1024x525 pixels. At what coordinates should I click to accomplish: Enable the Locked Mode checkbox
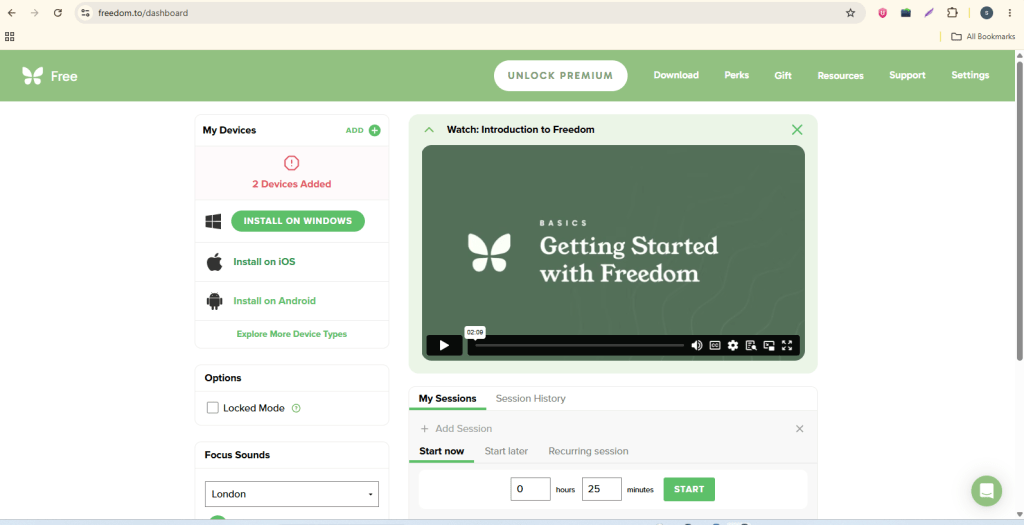click(212, 407)
